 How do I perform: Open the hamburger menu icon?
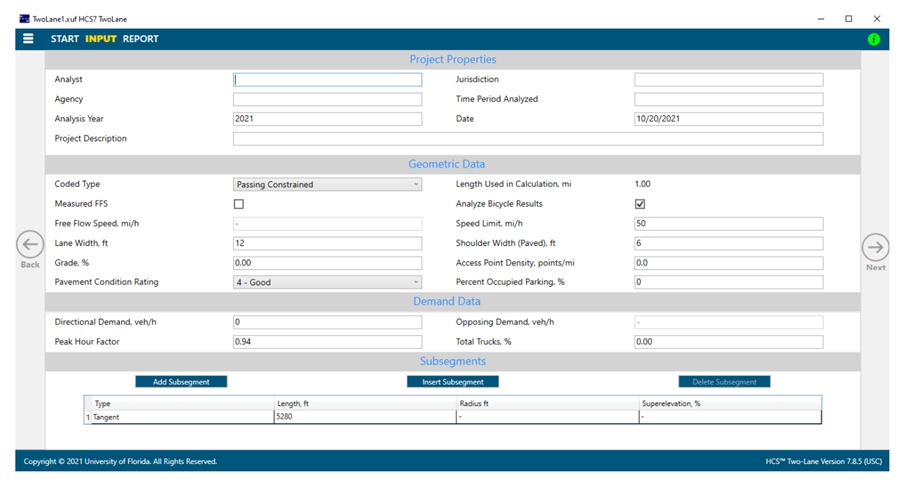[28, 39]
